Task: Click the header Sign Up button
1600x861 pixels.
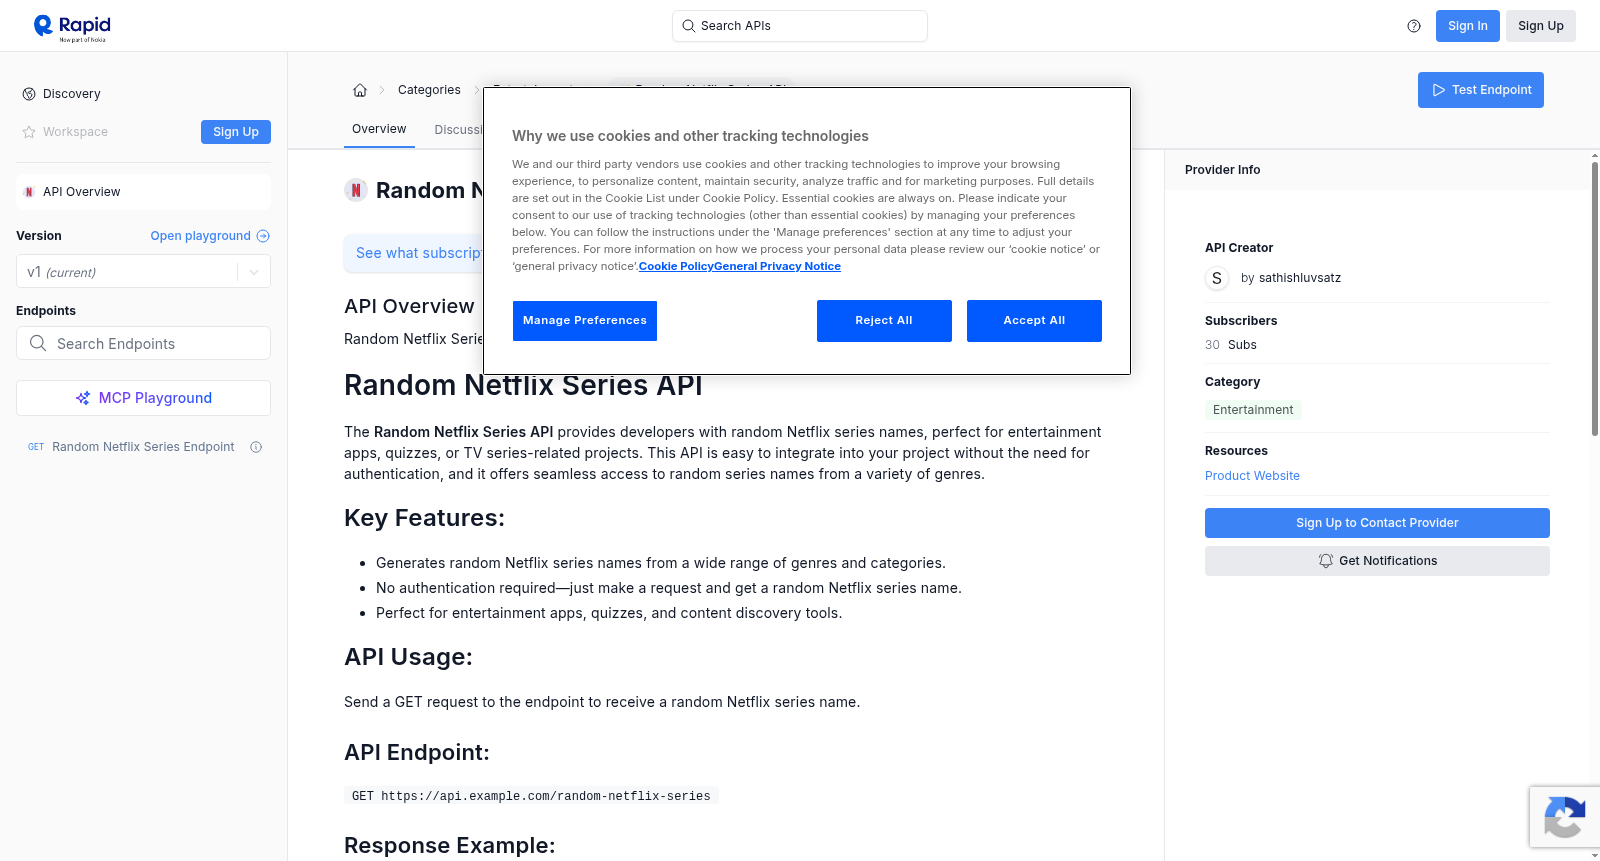Action: coord(1540,26)
